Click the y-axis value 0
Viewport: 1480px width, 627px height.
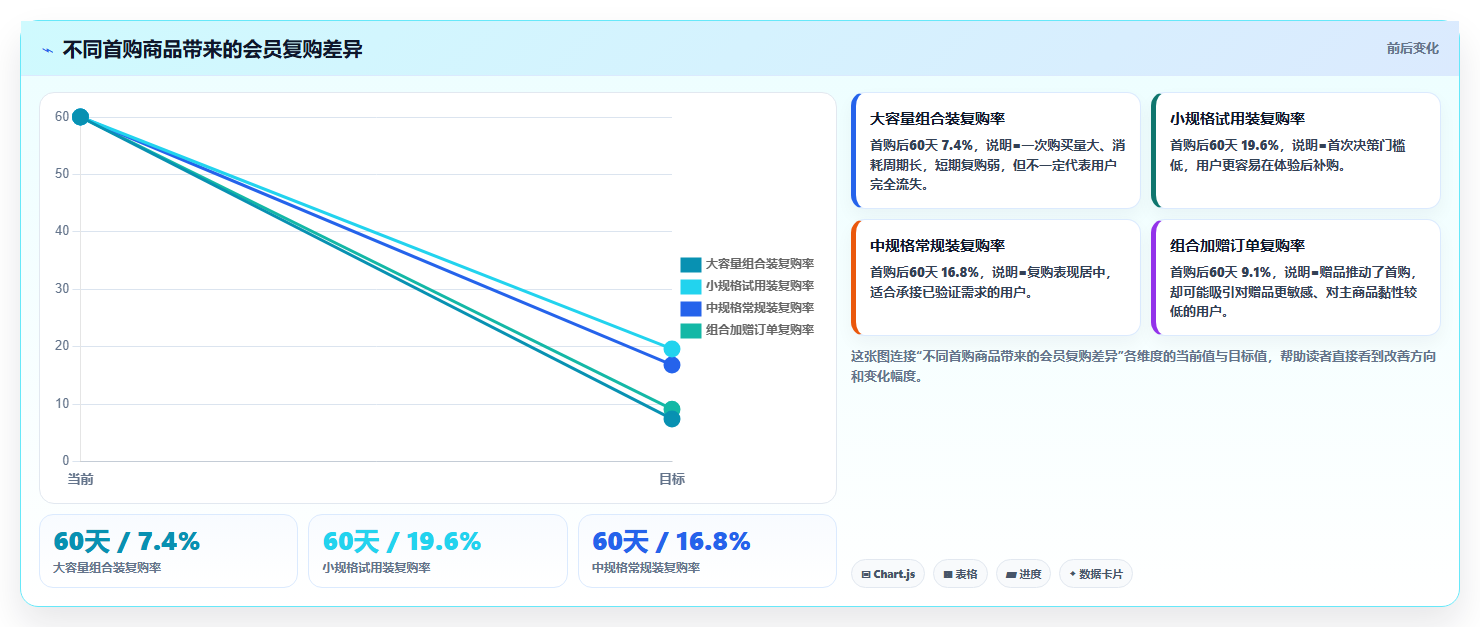tap(66, 461)
